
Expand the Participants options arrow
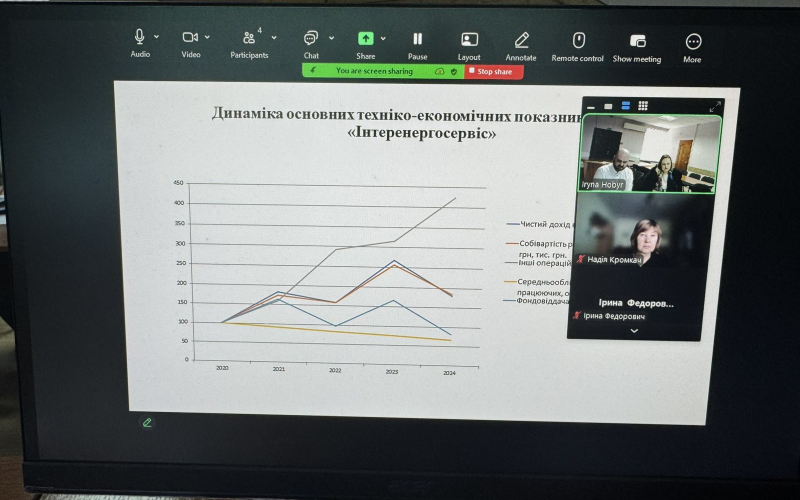click(273, 39)
